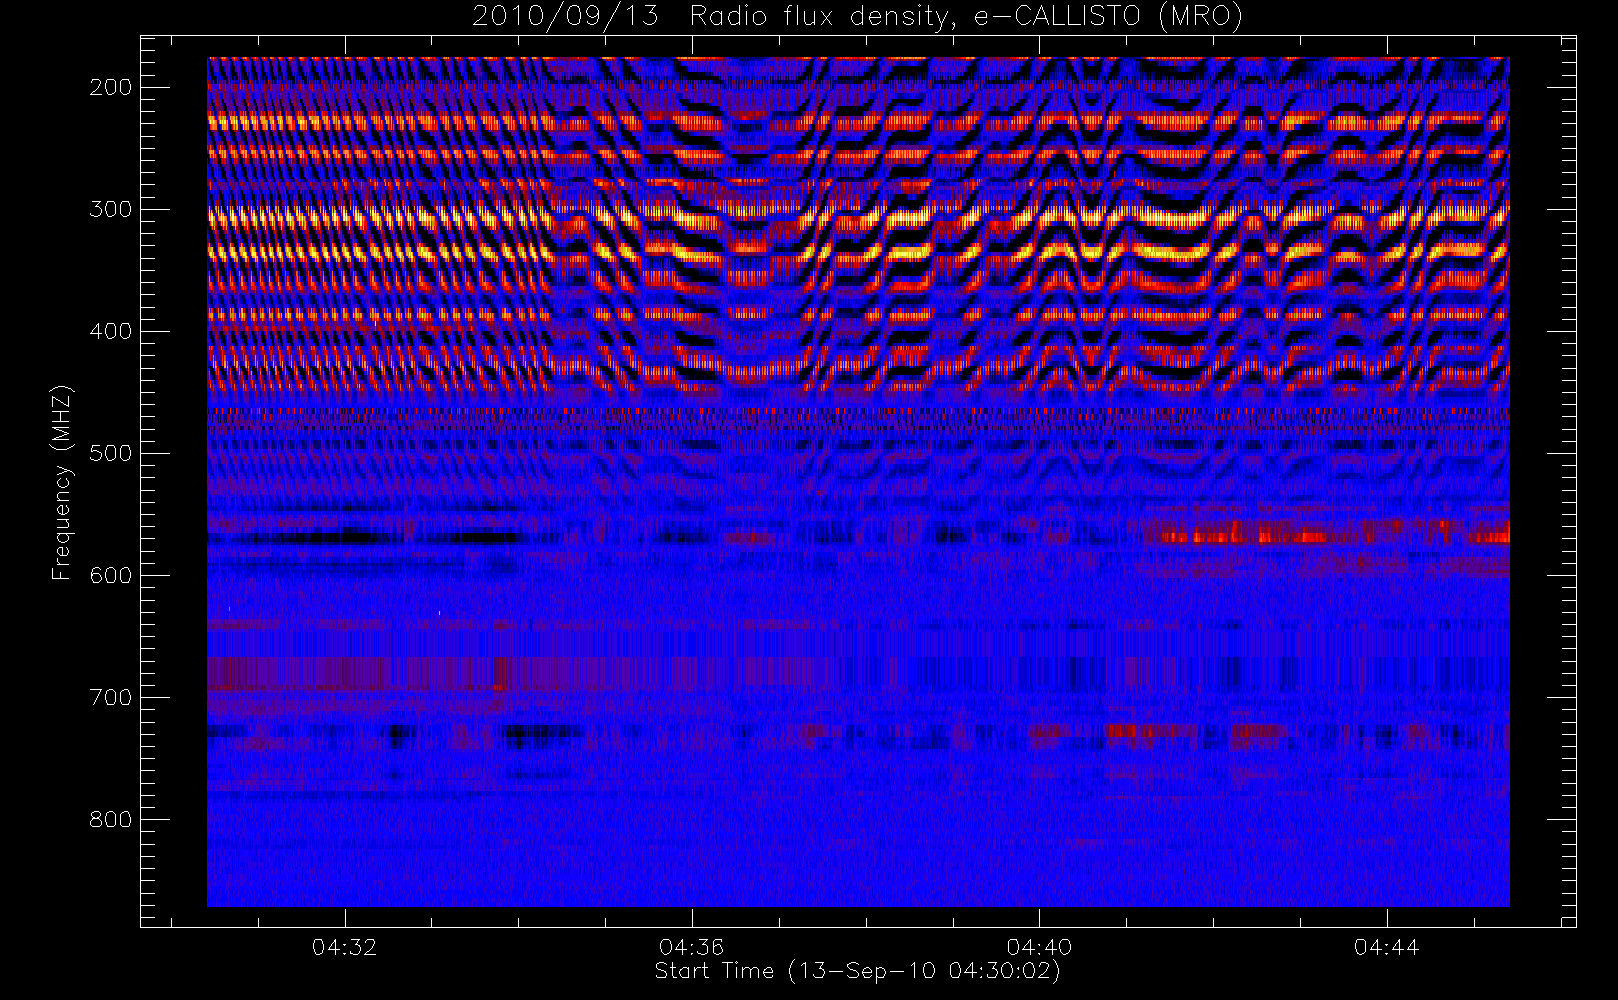
Task: Click the 04:44 time tick label
Action: point(1387,947)
